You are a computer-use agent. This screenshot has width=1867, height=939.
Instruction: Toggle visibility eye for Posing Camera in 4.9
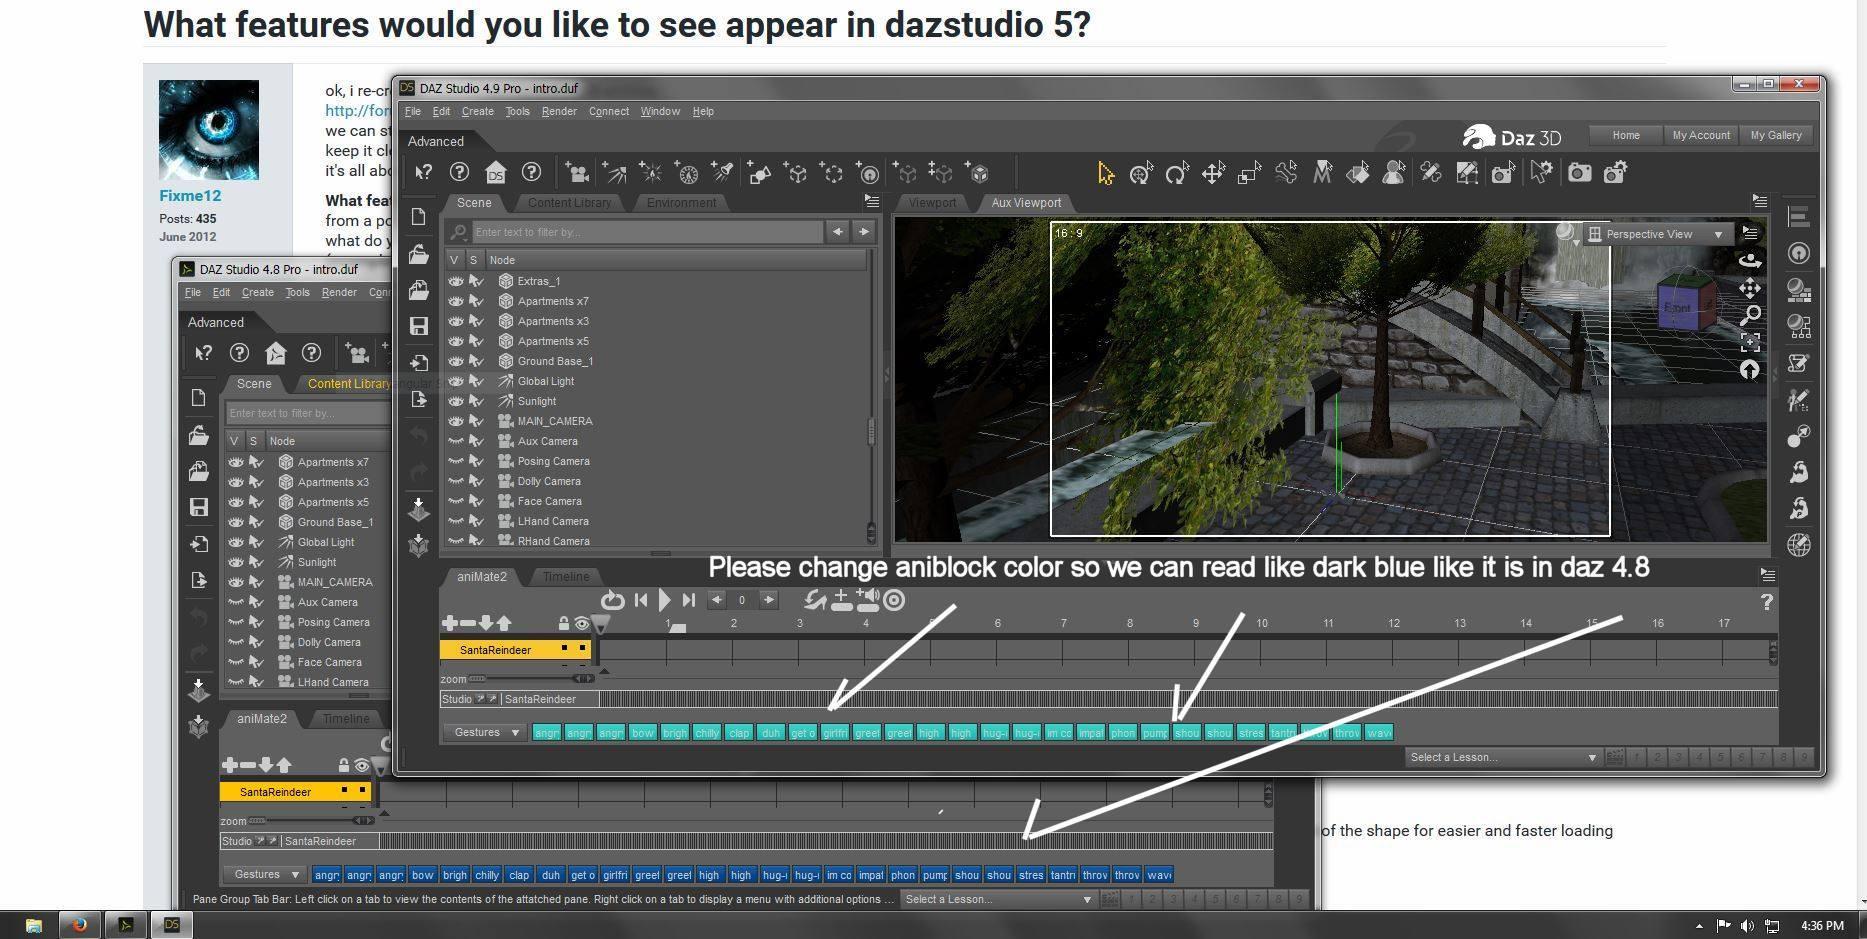[x=455, y=461]
